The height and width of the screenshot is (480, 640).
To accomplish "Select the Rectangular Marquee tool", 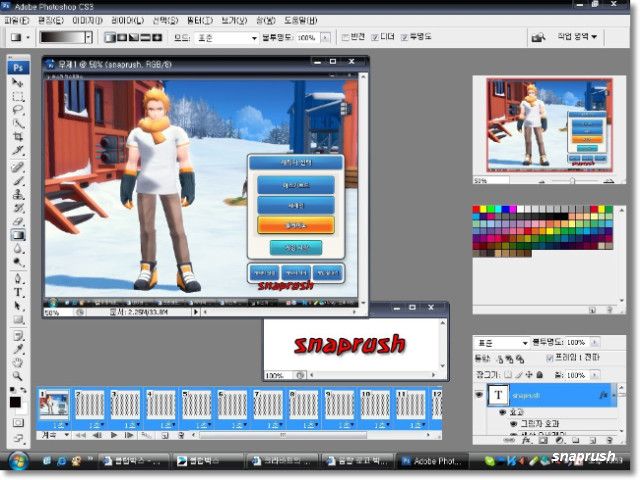I will [18, 97].
